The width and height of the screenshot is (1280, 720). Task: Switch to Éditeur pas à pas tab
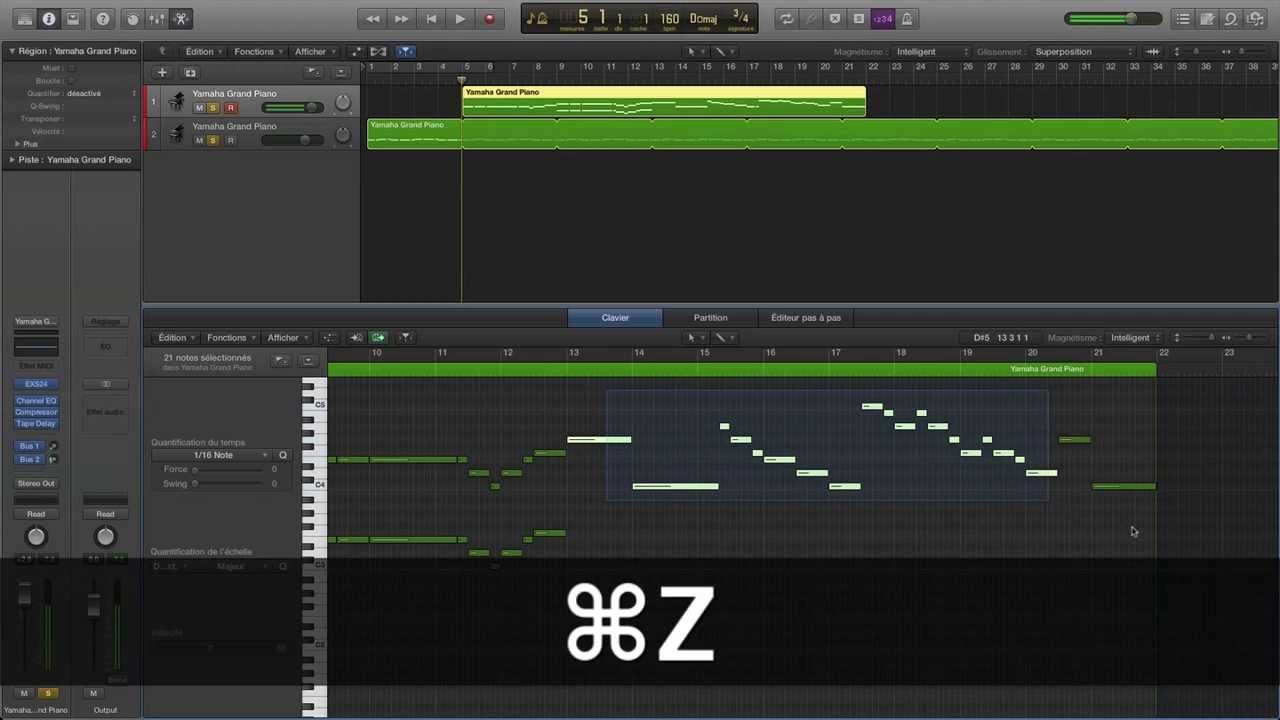[x=806, y=318]
